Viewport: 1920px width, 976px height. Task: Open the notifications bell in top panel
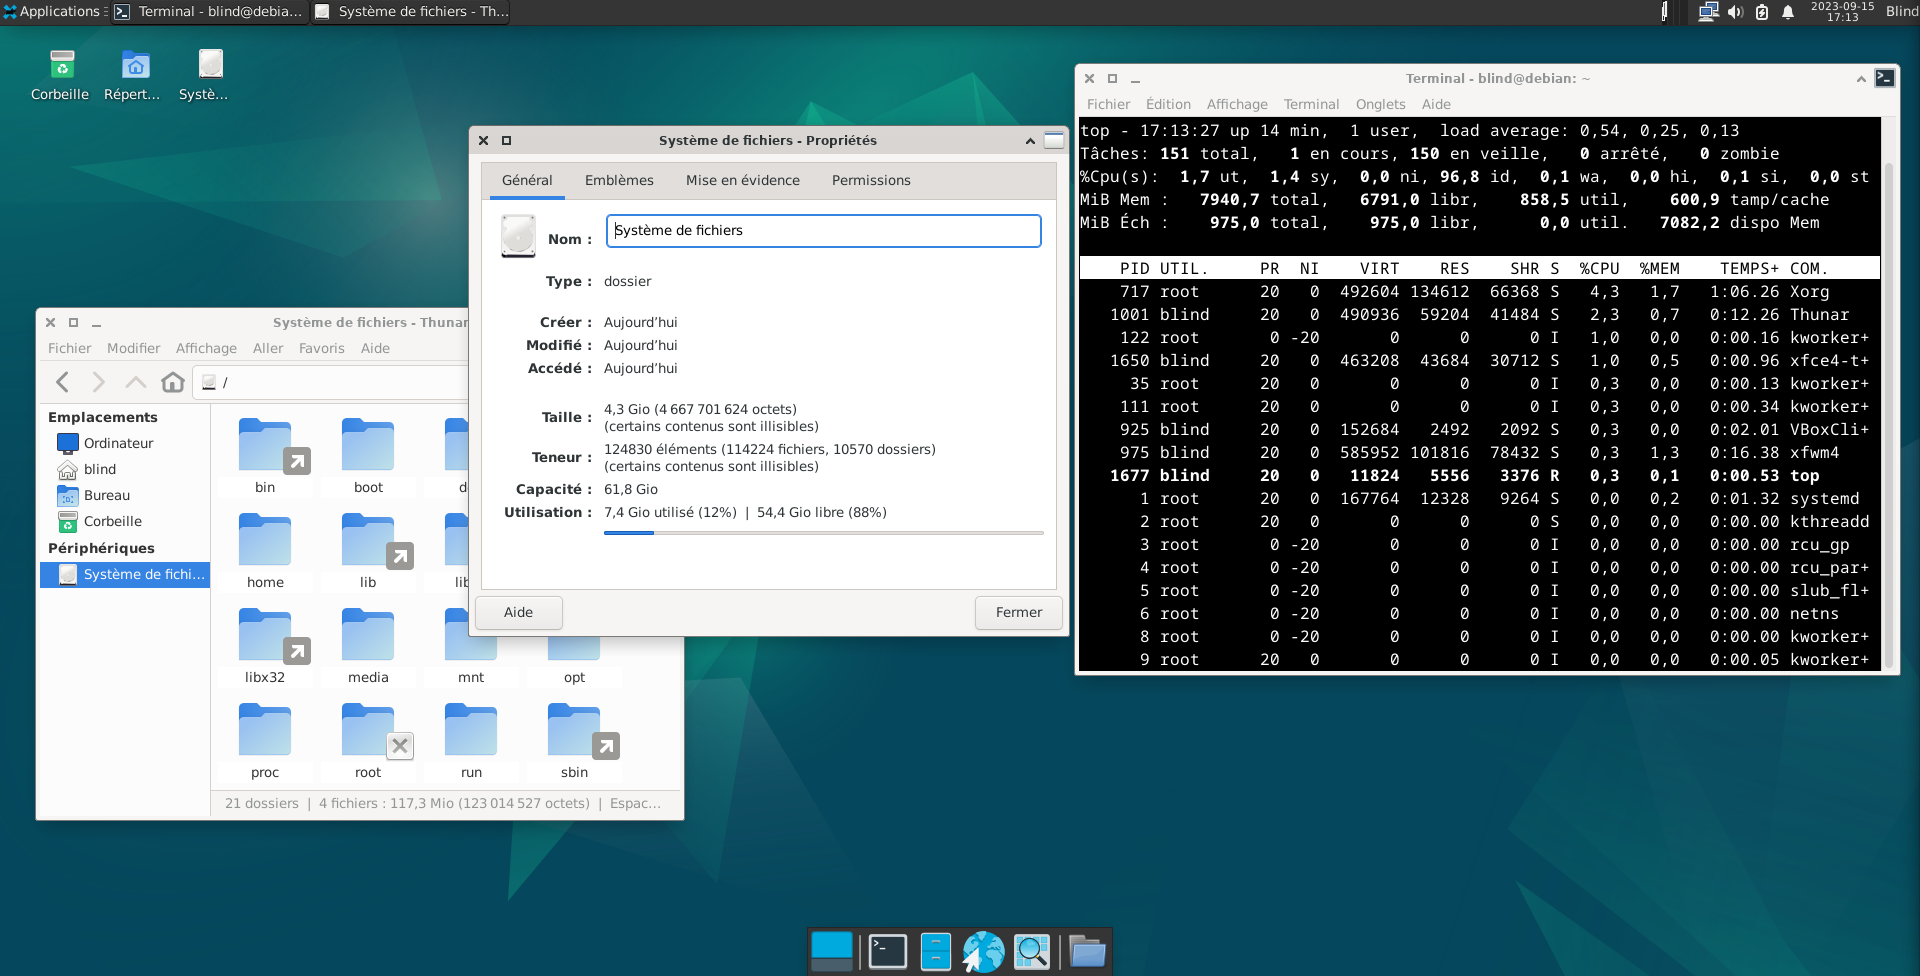coord(1788,12)
